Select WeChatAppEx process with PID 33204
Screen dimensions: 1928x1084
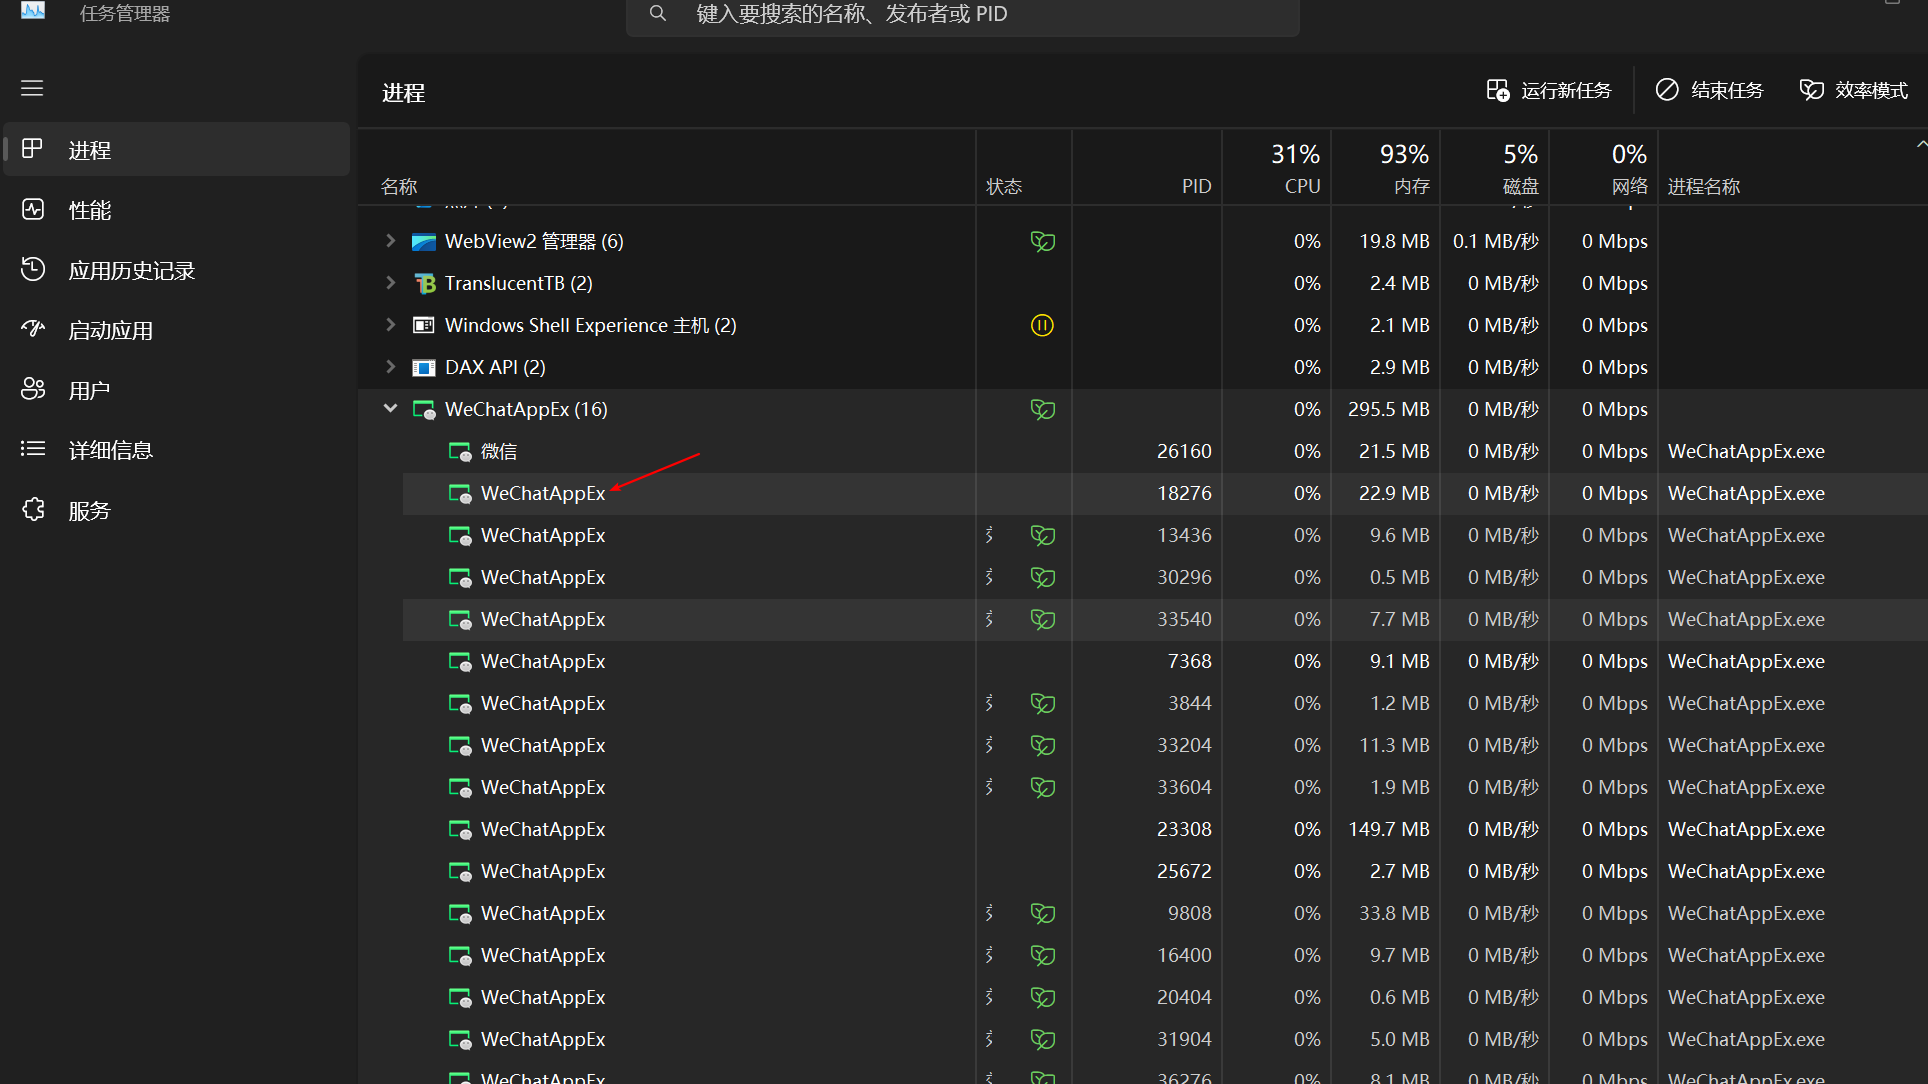(1165, 746)
